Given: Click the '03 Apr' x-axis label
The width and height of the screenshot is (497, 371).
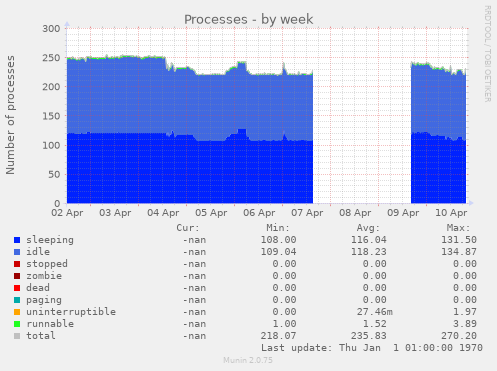Looking at the screenshot, I should point(115,213).
